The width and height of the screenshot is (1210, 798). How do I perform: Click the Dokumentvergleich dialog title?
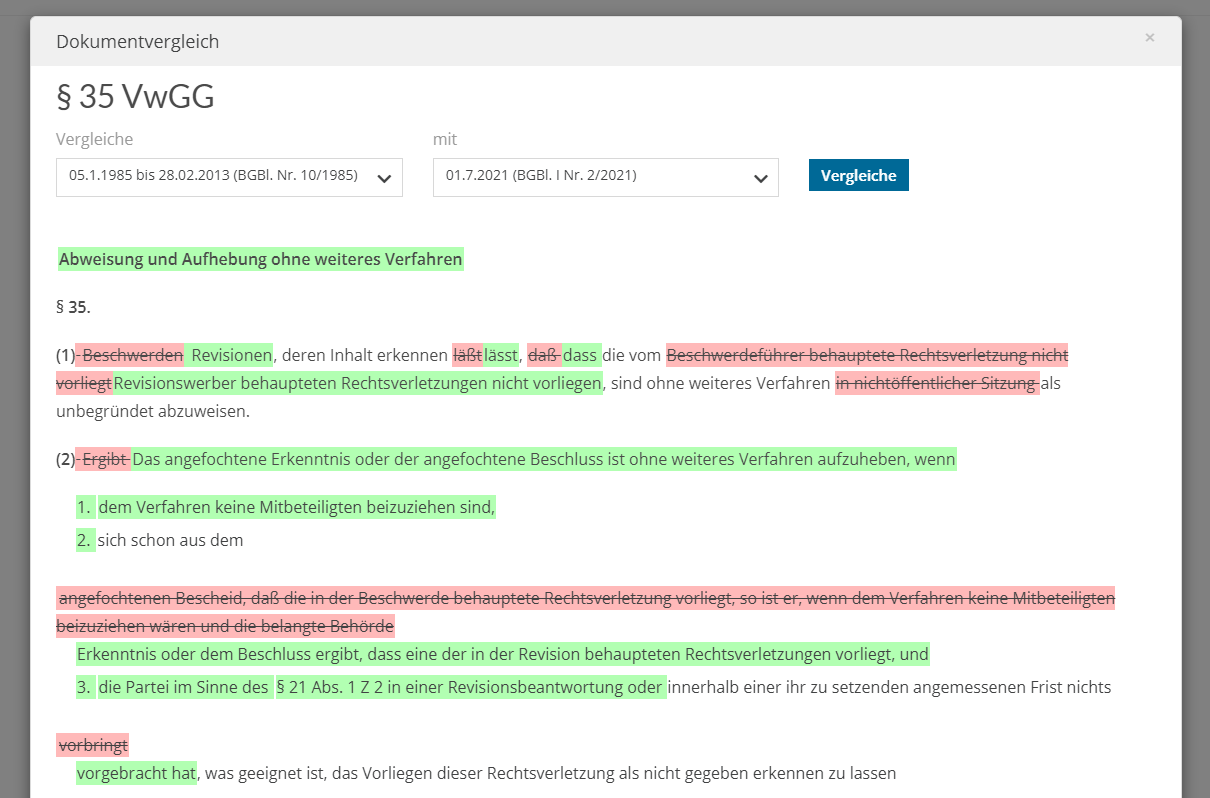point(137,42)
